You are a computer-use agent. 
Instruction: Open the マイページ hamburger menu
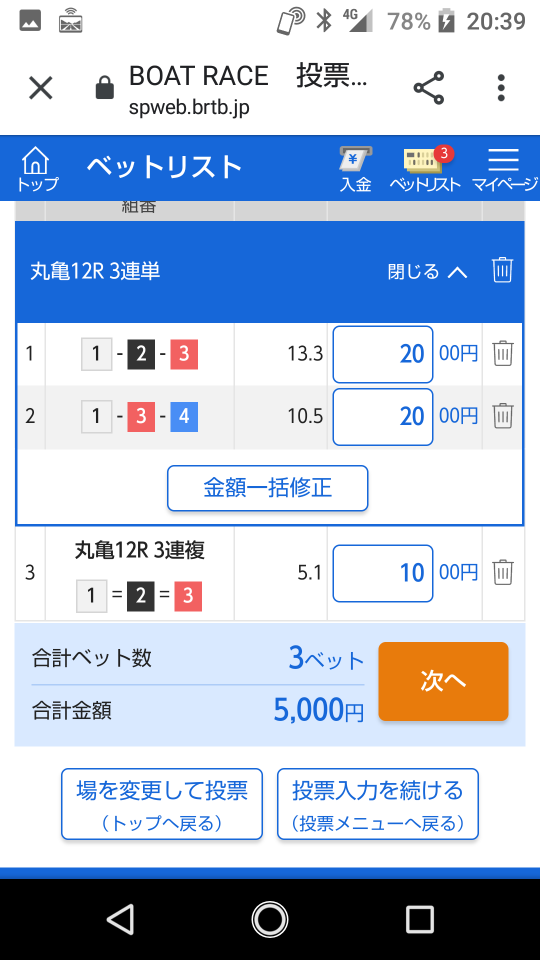pyautogui.click(x=504, y=170)
